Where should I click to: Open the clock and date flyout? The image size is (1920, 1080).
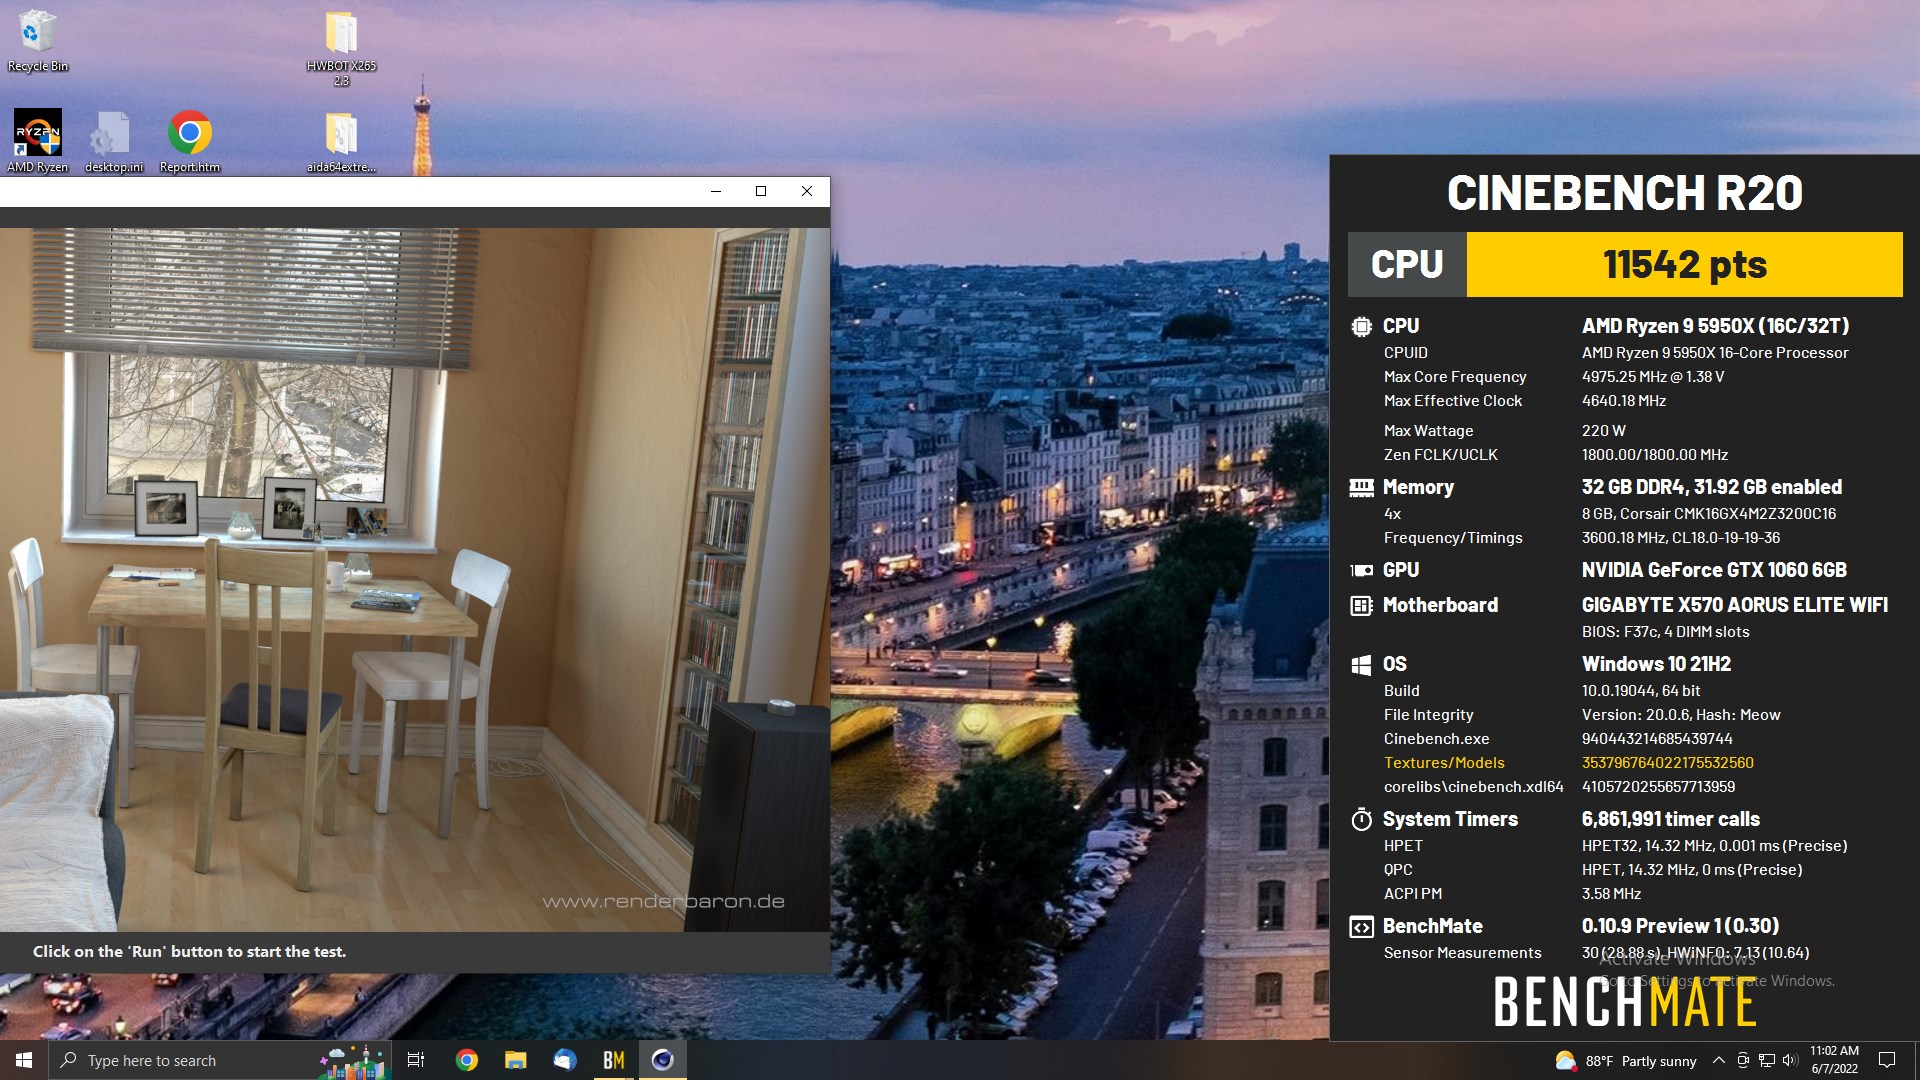click(1834, 1060)
